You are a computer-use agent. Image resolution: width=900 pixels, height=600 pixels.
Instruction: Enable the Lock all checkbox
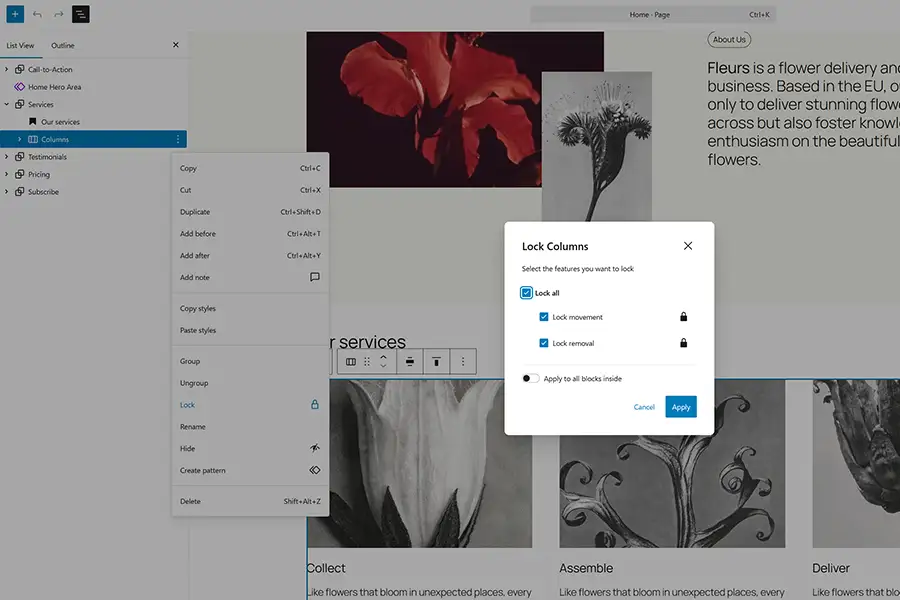527,292
